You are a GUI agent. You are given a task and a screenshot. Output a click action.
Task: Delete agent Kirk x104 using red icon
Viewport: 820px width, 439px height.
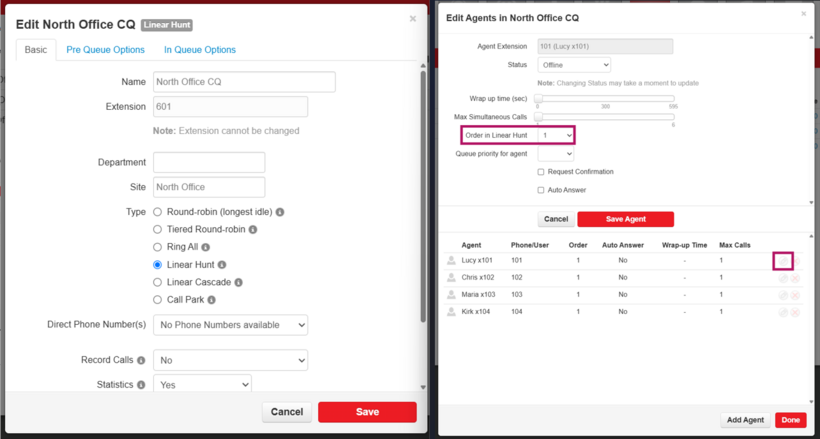[x=795, y=313]
